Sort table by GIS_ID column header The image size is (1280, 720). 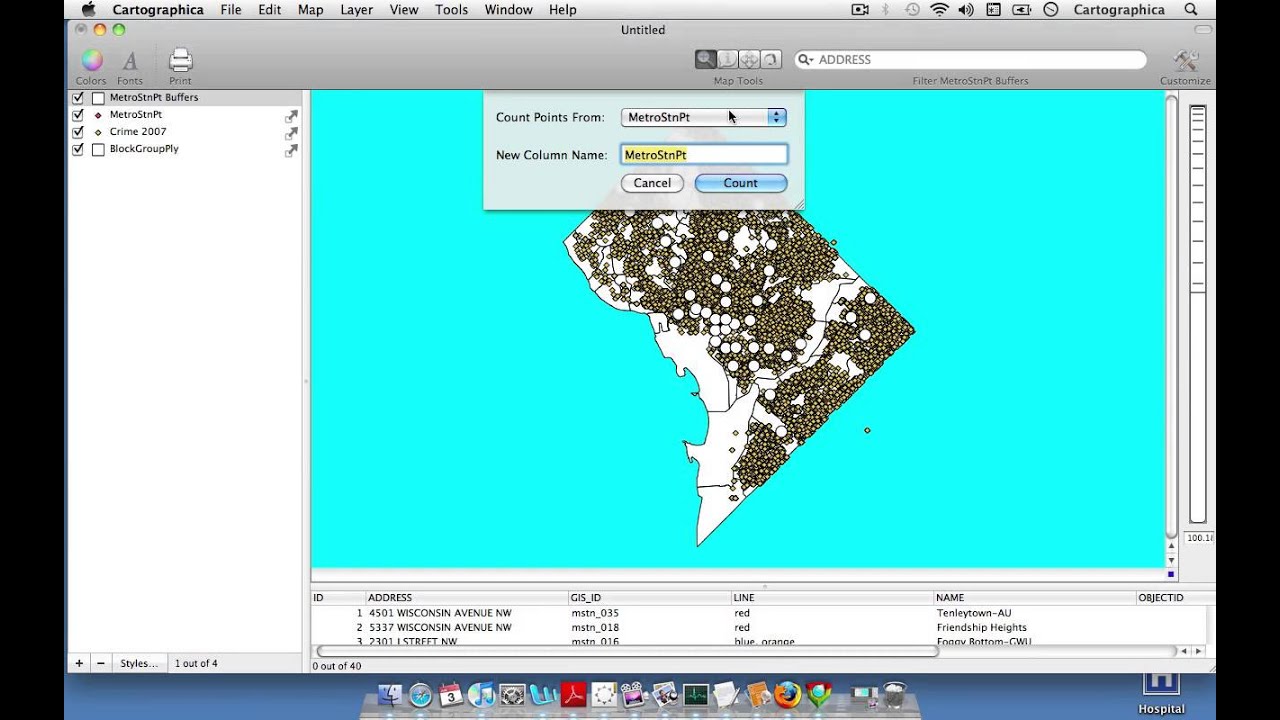[649, 598]
